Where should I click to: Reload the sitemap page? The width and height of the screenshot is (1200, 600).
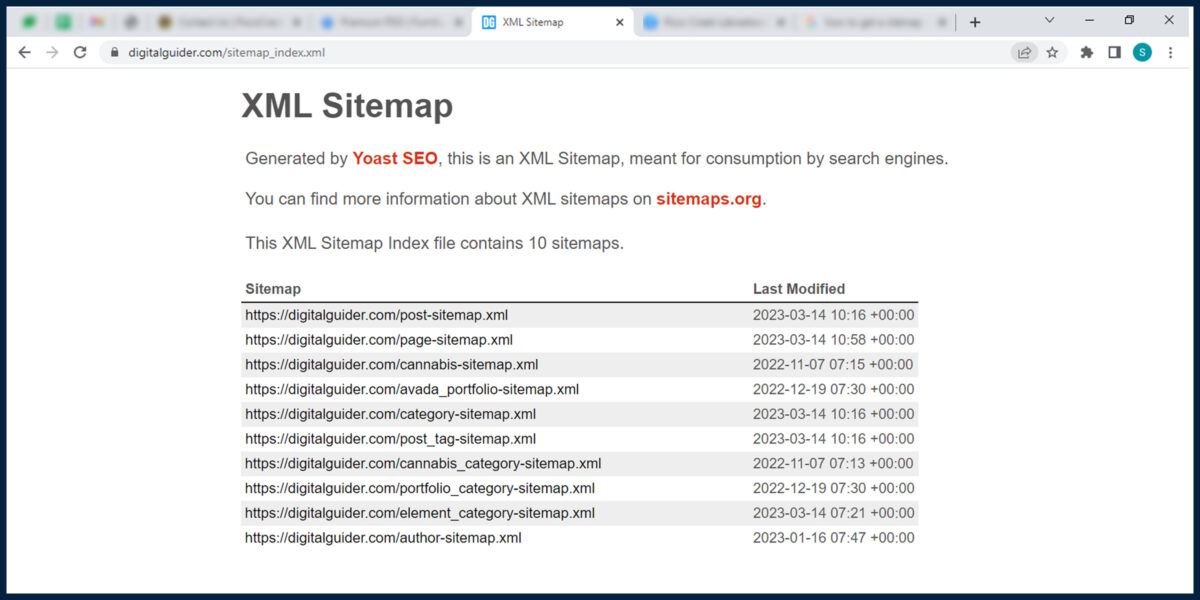pos(80,52)
